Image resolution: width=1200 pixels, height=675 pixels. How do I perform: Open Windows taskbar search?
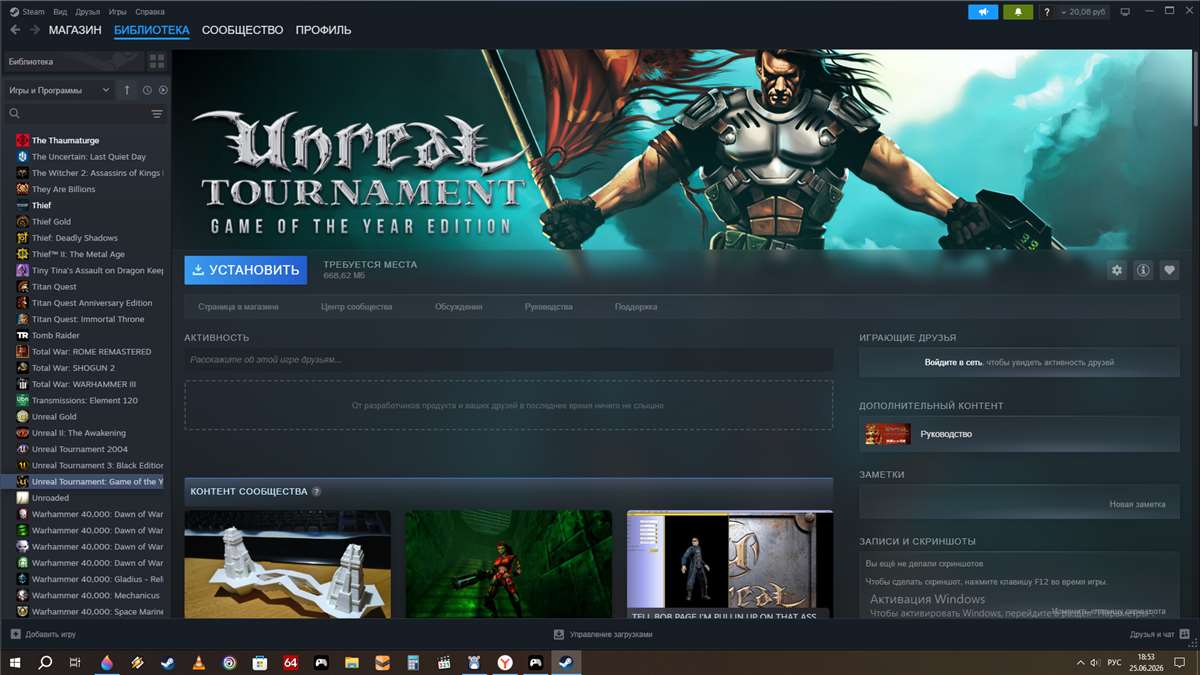click(45, 662)
